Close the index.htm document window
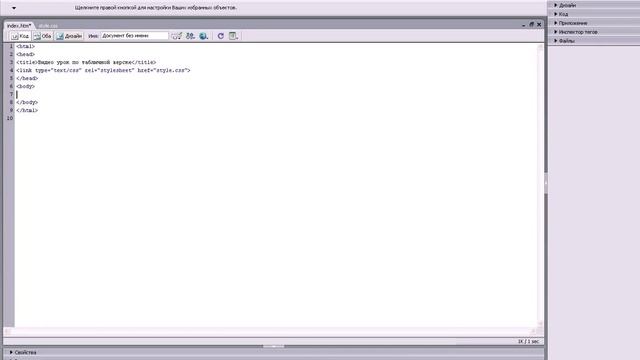 pos(539,24)
